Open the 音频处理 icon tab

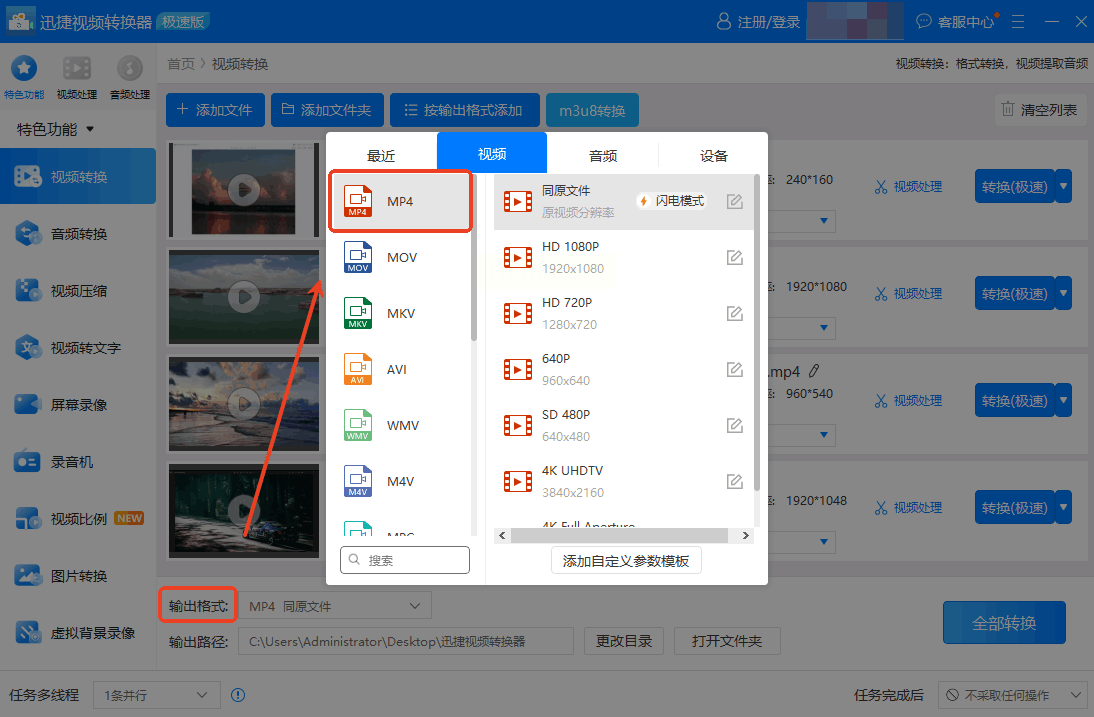click(130, 77)
